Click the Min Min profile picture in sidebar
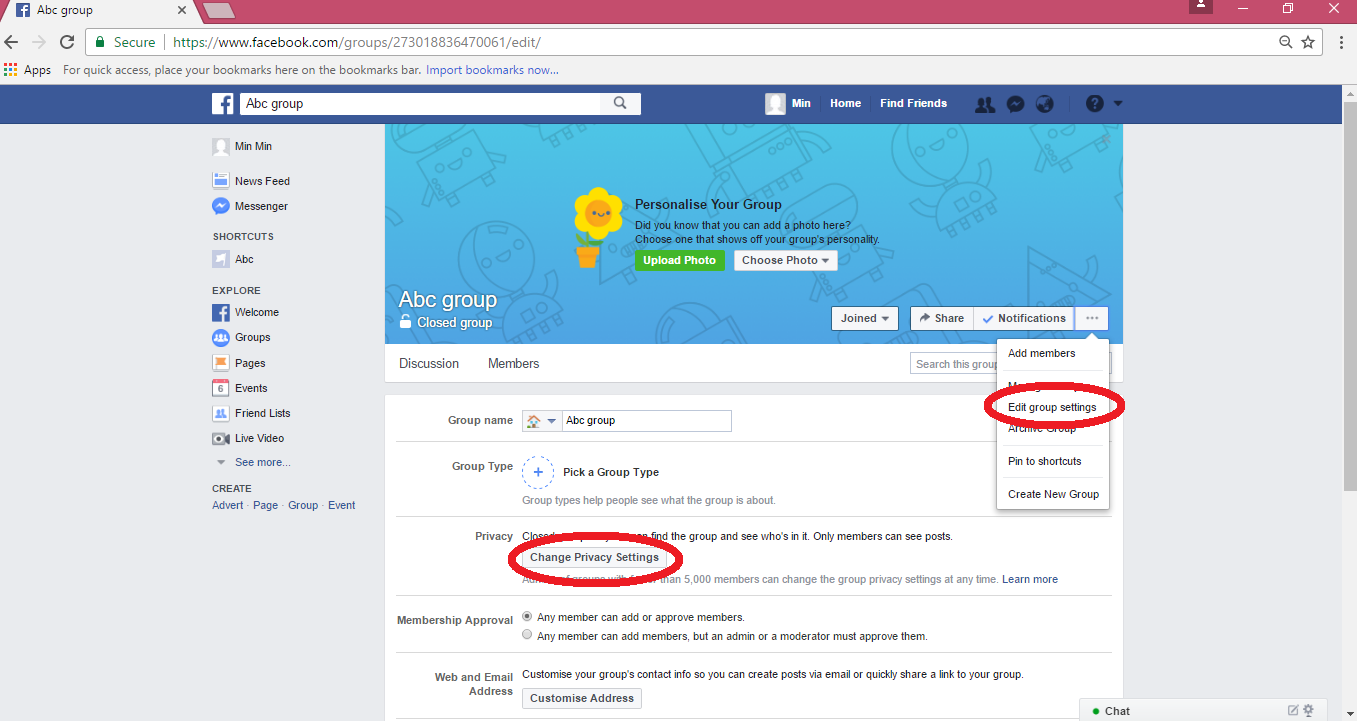 221,147
